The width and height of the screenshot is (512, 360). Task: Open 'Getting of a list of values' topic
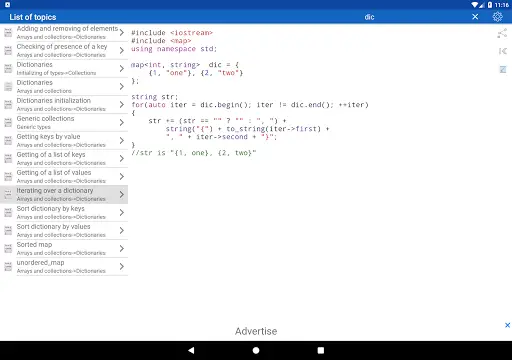[64, 176]
